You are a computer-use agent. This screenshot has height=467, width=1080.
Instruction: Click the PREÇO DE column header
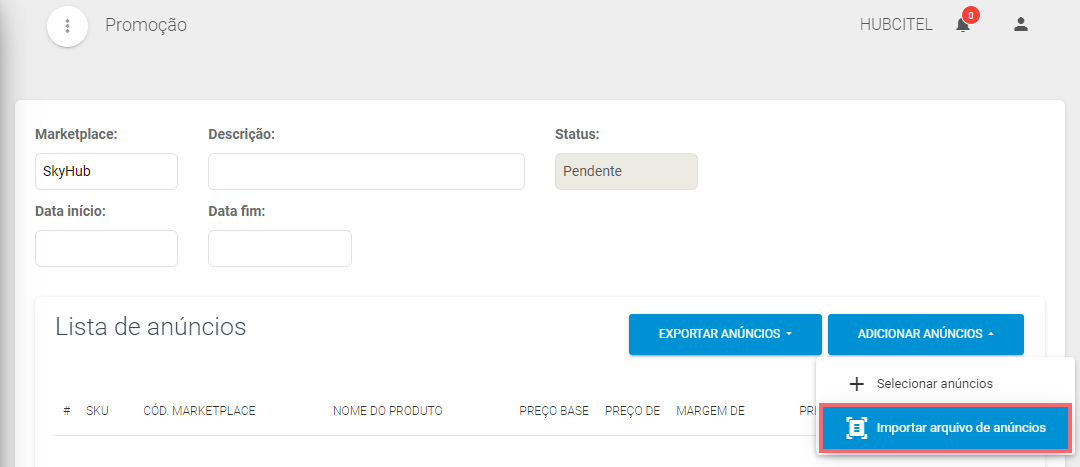pos(633,411)
